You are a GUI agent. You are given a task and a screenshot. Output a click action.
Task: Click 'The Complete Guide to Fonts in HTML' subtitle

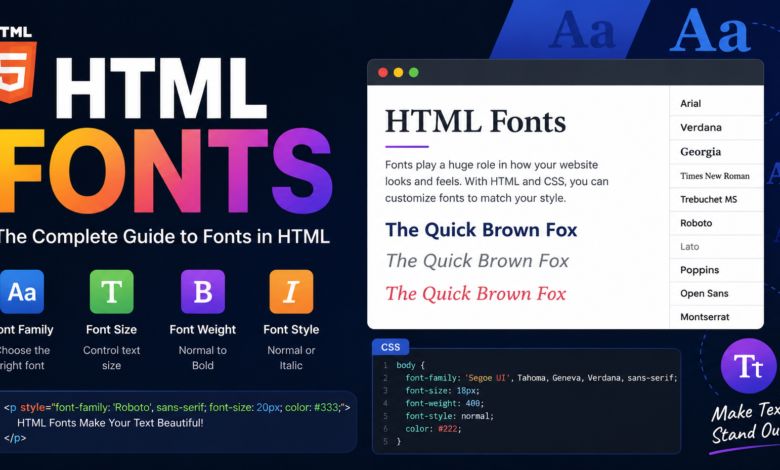[164, 237]
